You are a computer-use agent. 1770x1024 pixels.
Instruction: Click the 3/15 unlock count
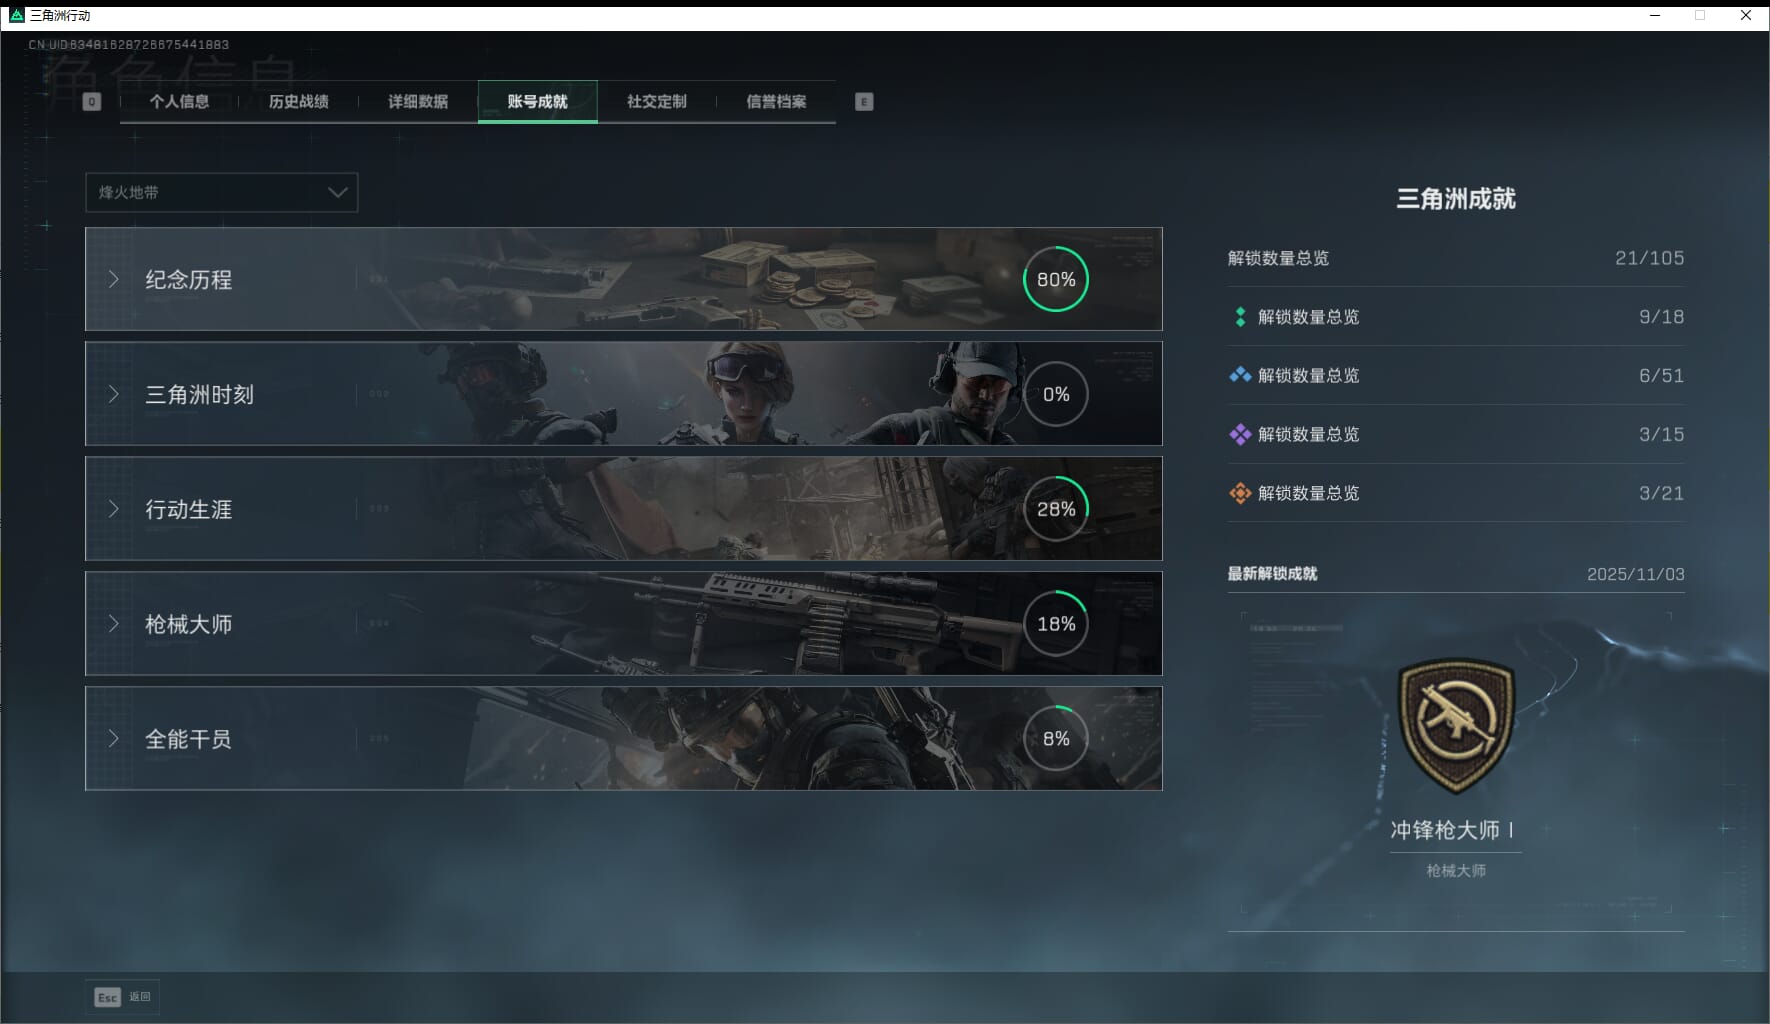(1661, 435)
